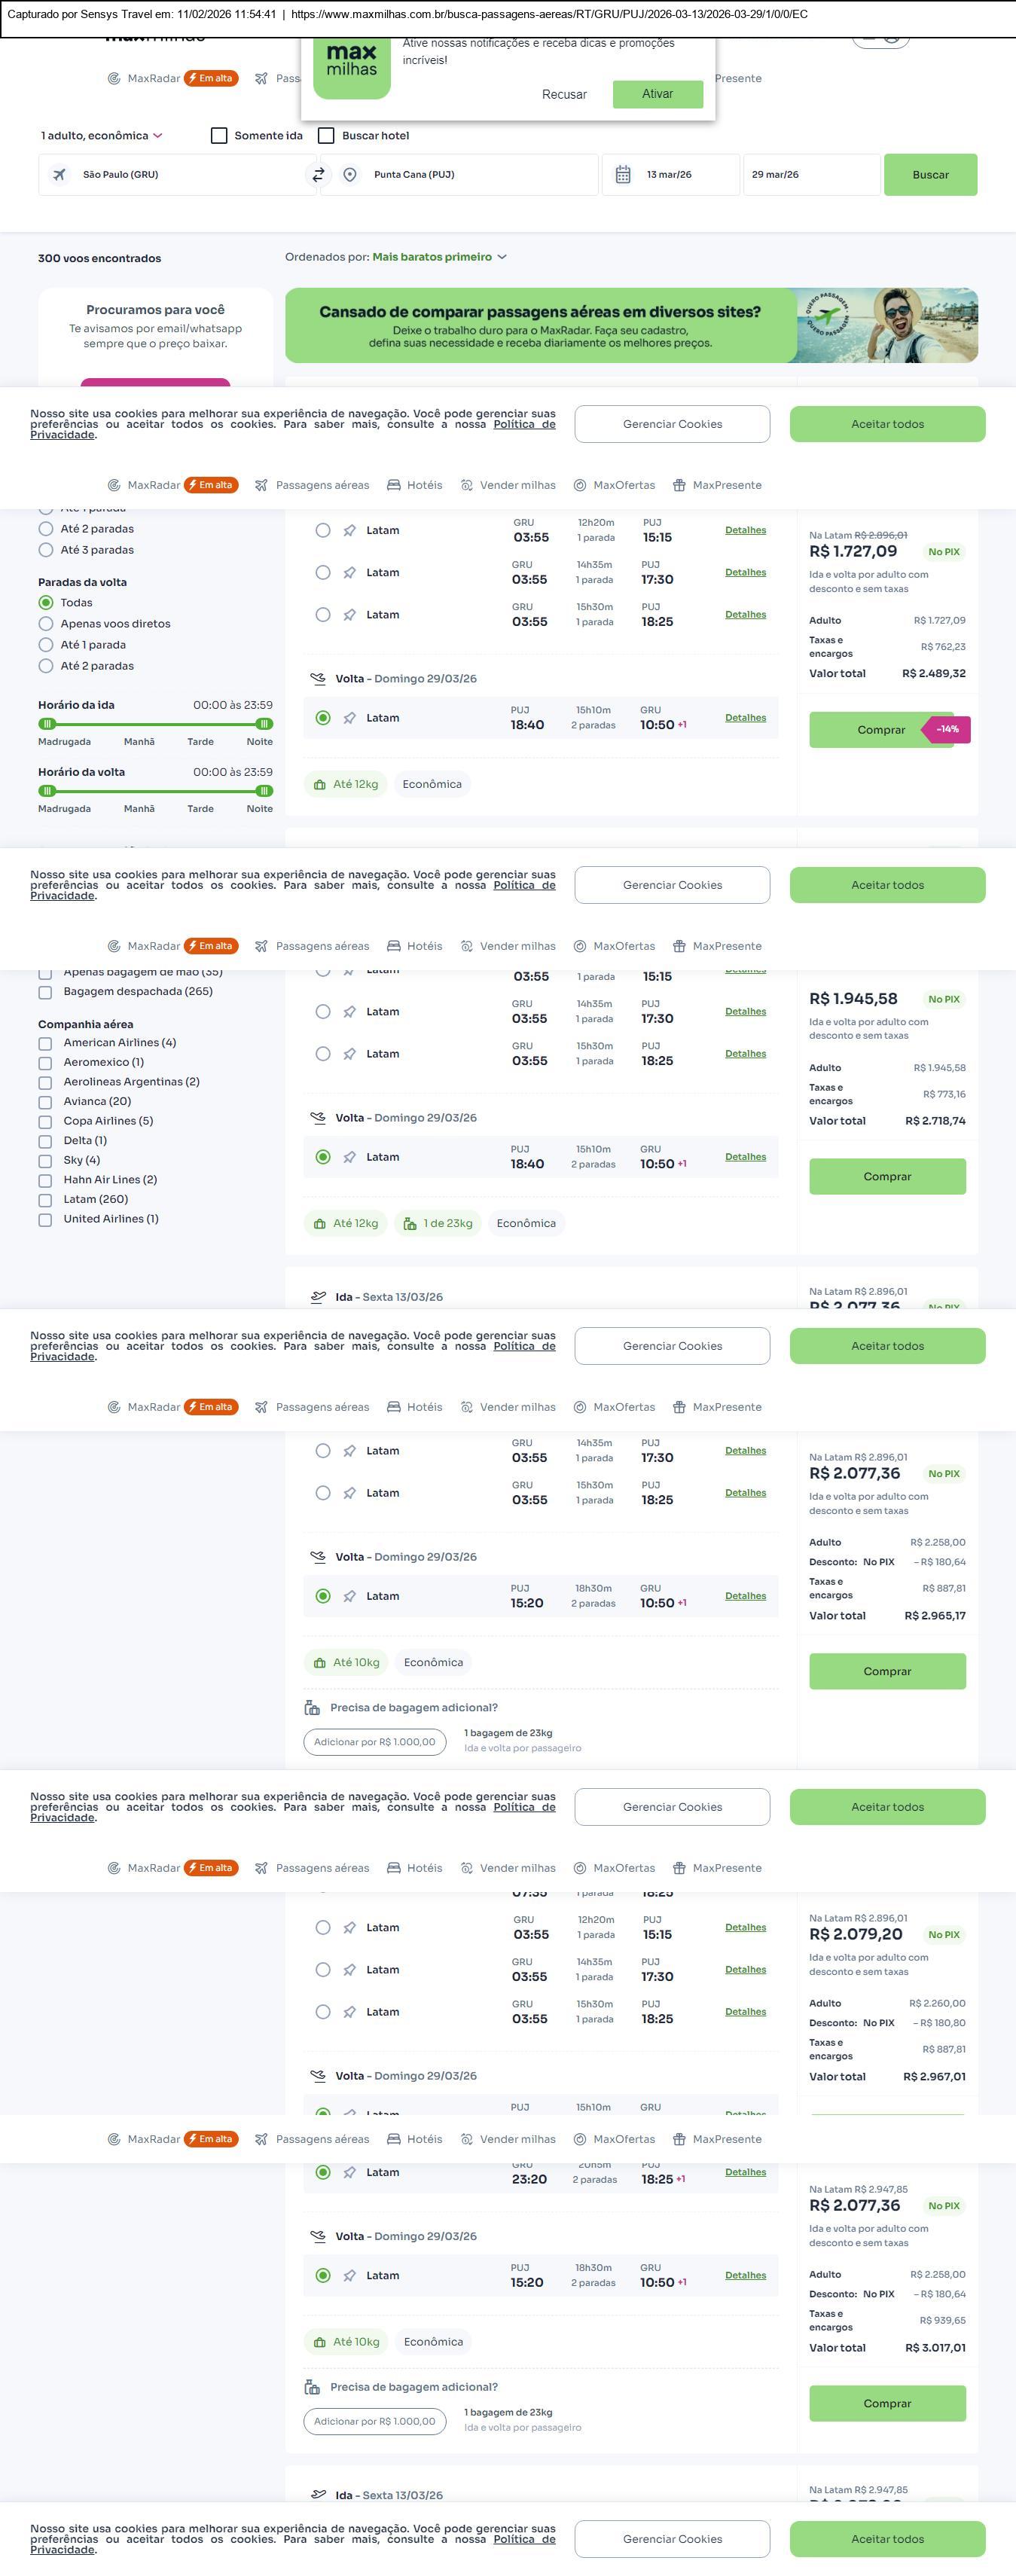
Task: Click left handle of 'Horário da volta' slider
Action: tap(47, 791)
